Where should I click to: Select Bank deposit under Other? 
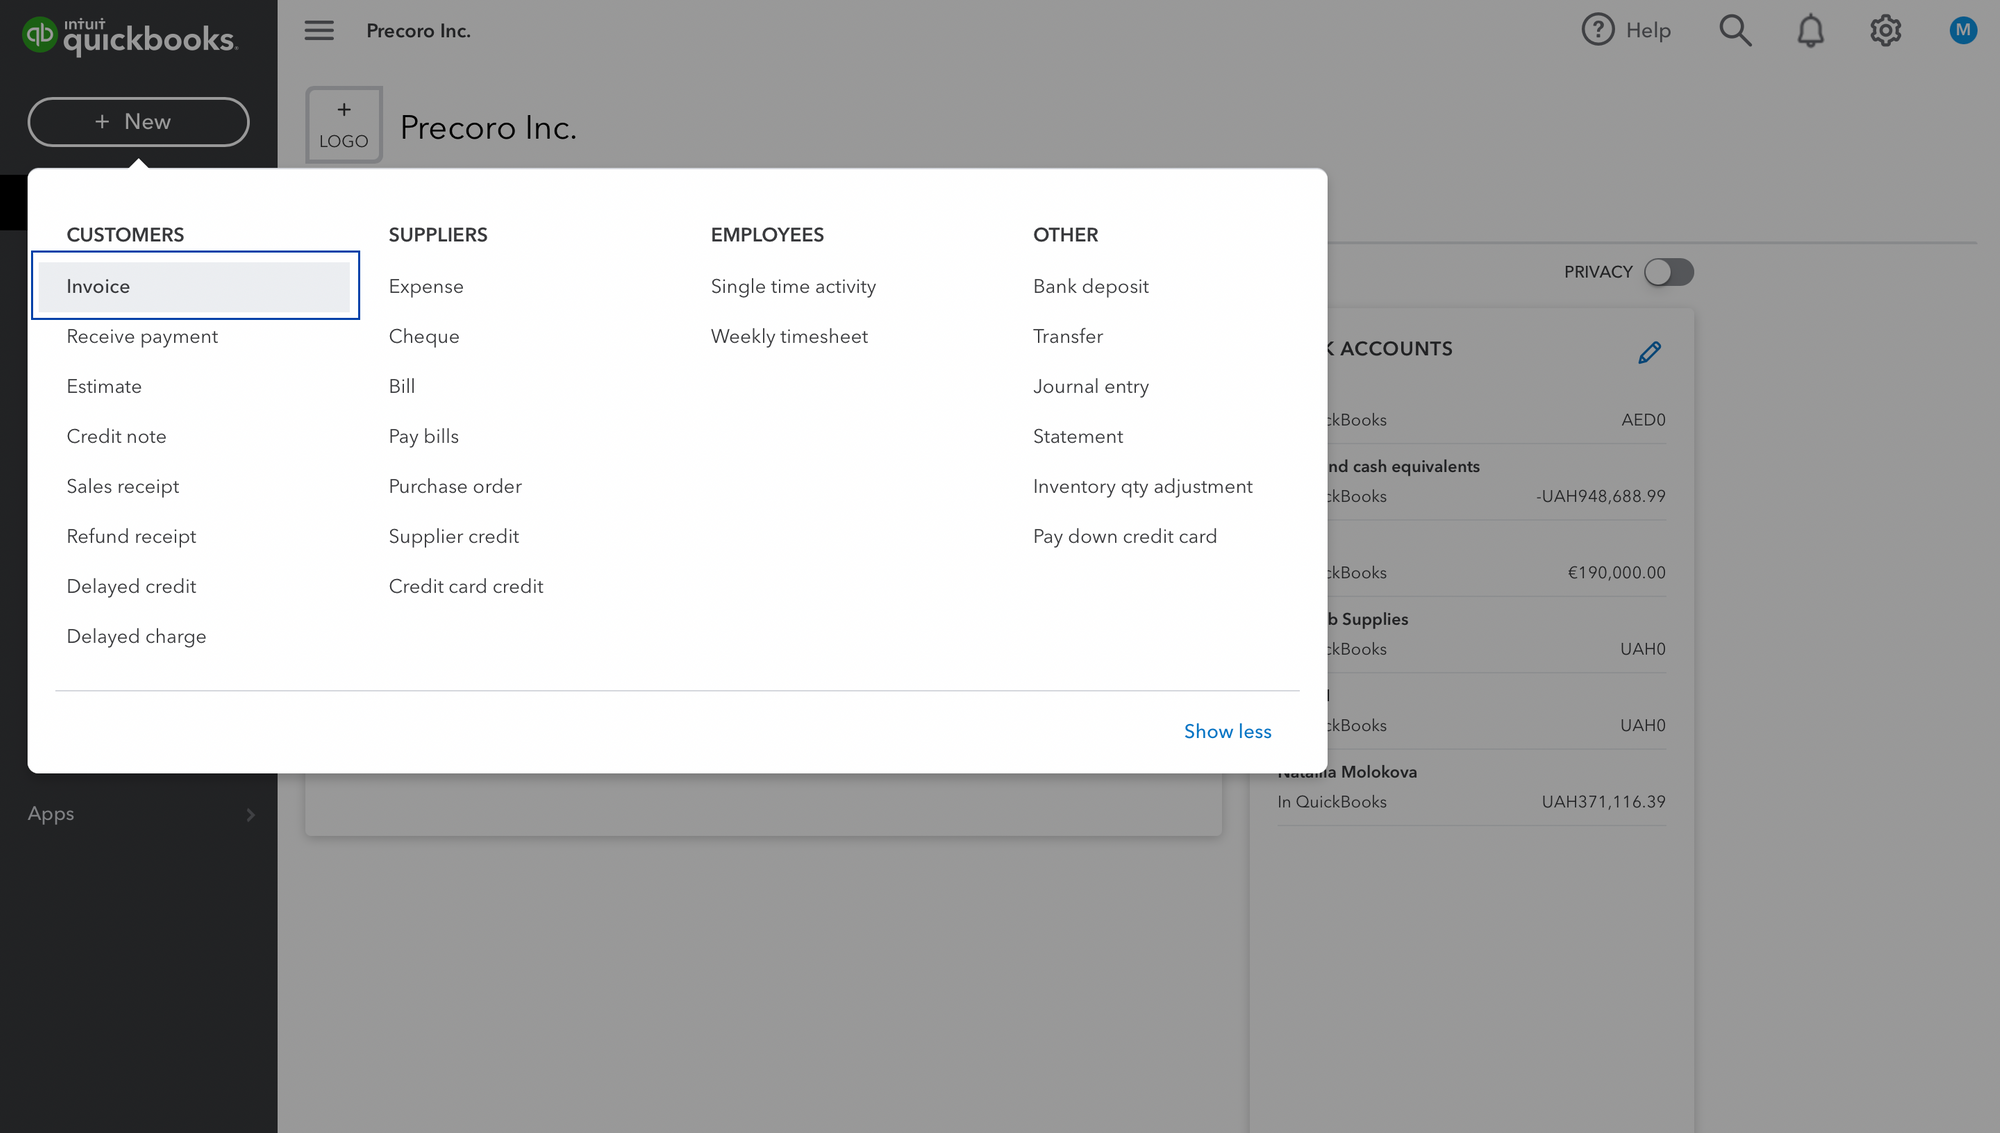pos(1091,286)
